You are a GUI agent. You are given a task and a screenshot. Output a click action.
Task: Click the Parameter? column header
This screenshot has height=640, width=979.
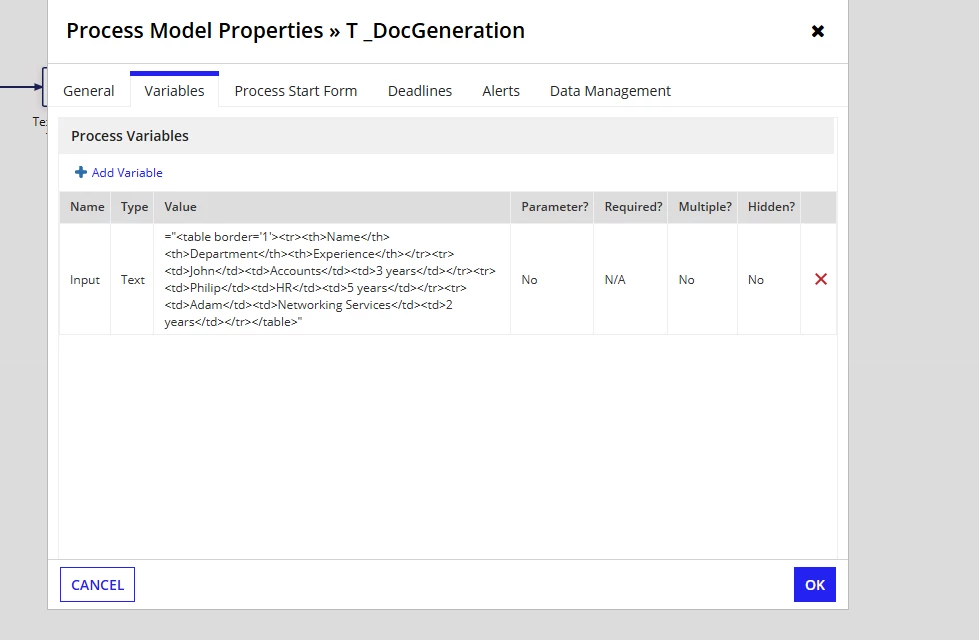coord(554,207)
